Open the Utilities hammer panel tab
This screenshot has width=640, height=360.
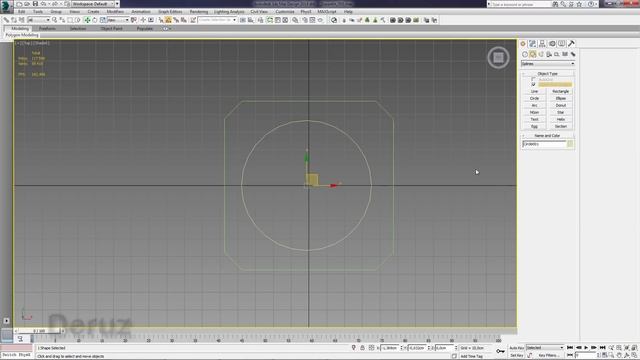click(571, 44)
